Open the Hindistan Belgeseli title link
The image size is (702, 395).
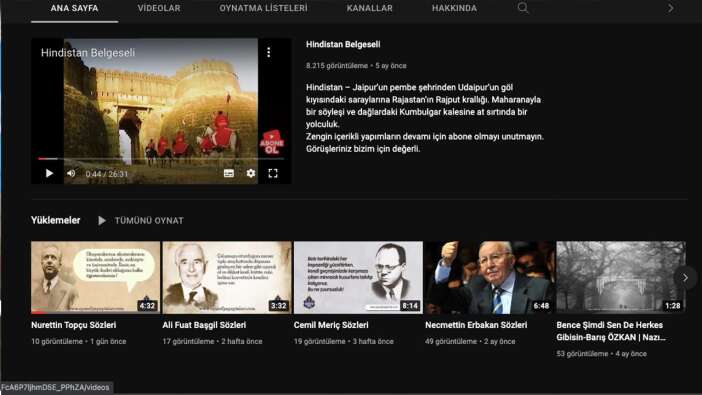point(343,44)
